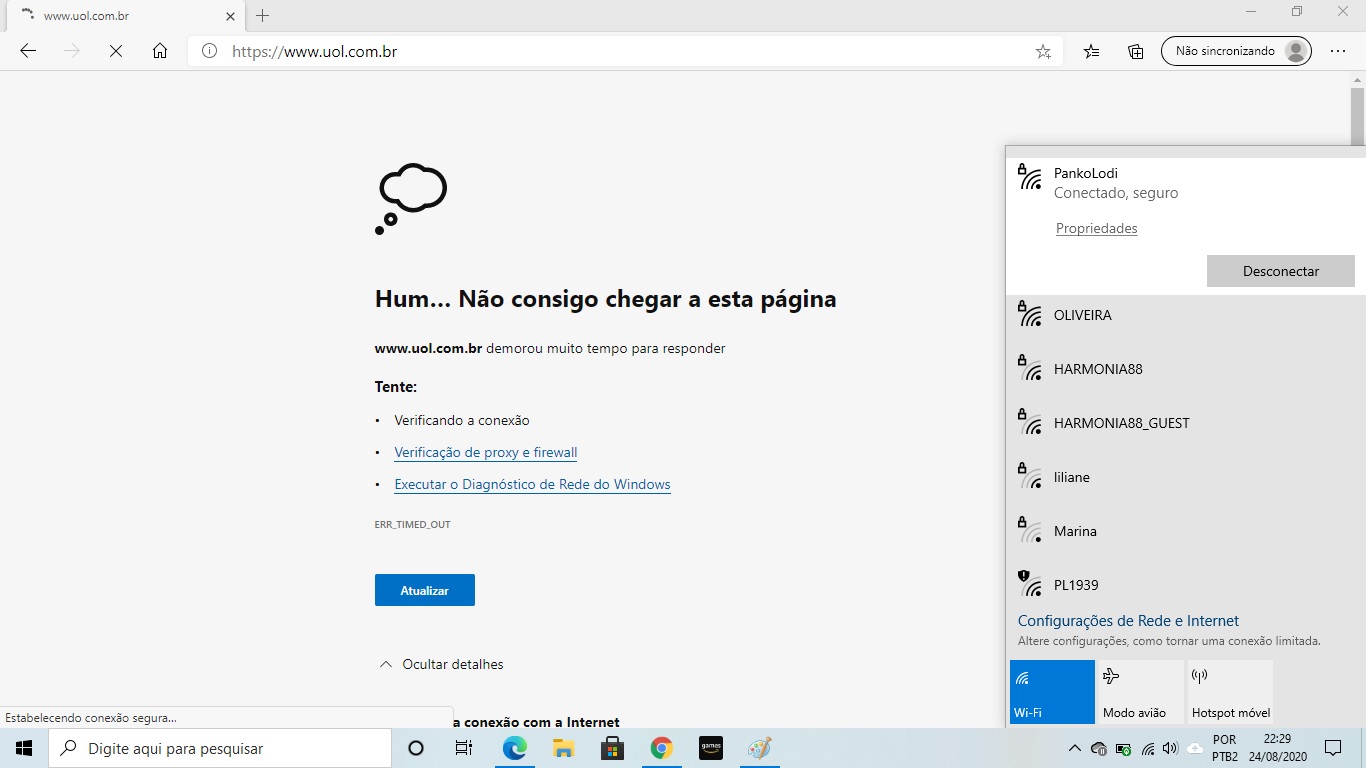Open Configurações de Rede e Internet

(1128, 621)
